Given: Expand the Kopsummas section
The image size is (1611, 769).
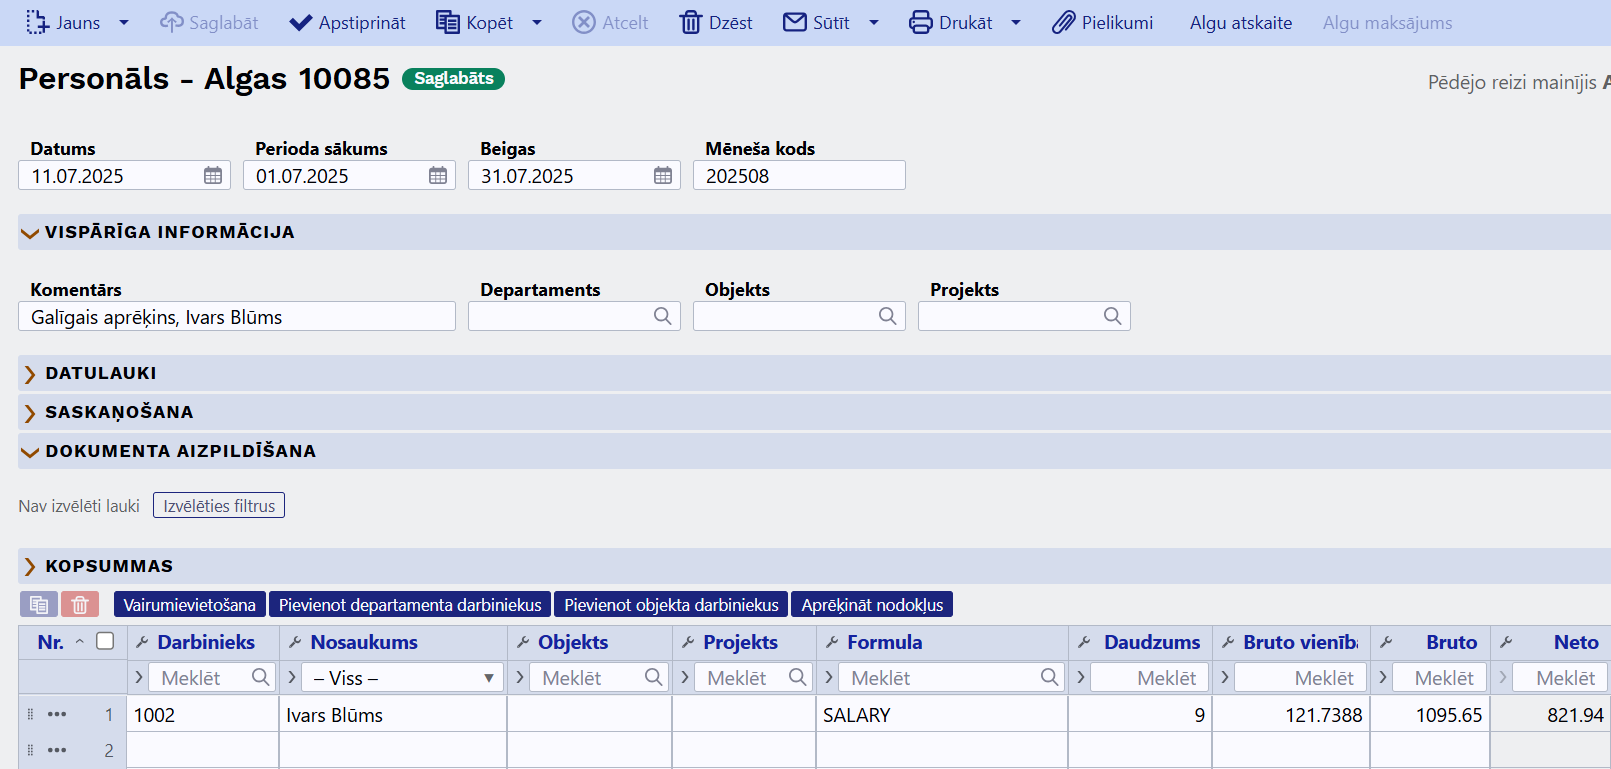Looking at the screenshot, I should click(30, 567).
